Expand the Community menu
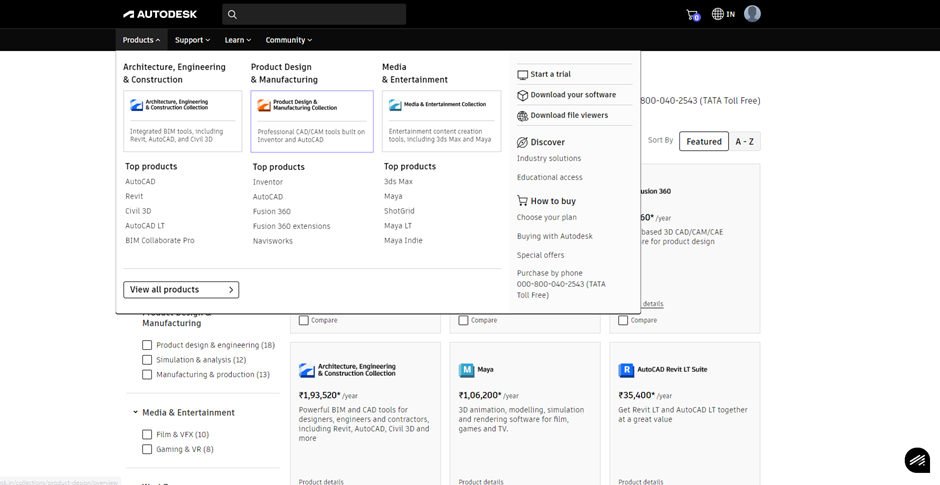The height and width of the screenshot is (485, 940). coord(288,40)
